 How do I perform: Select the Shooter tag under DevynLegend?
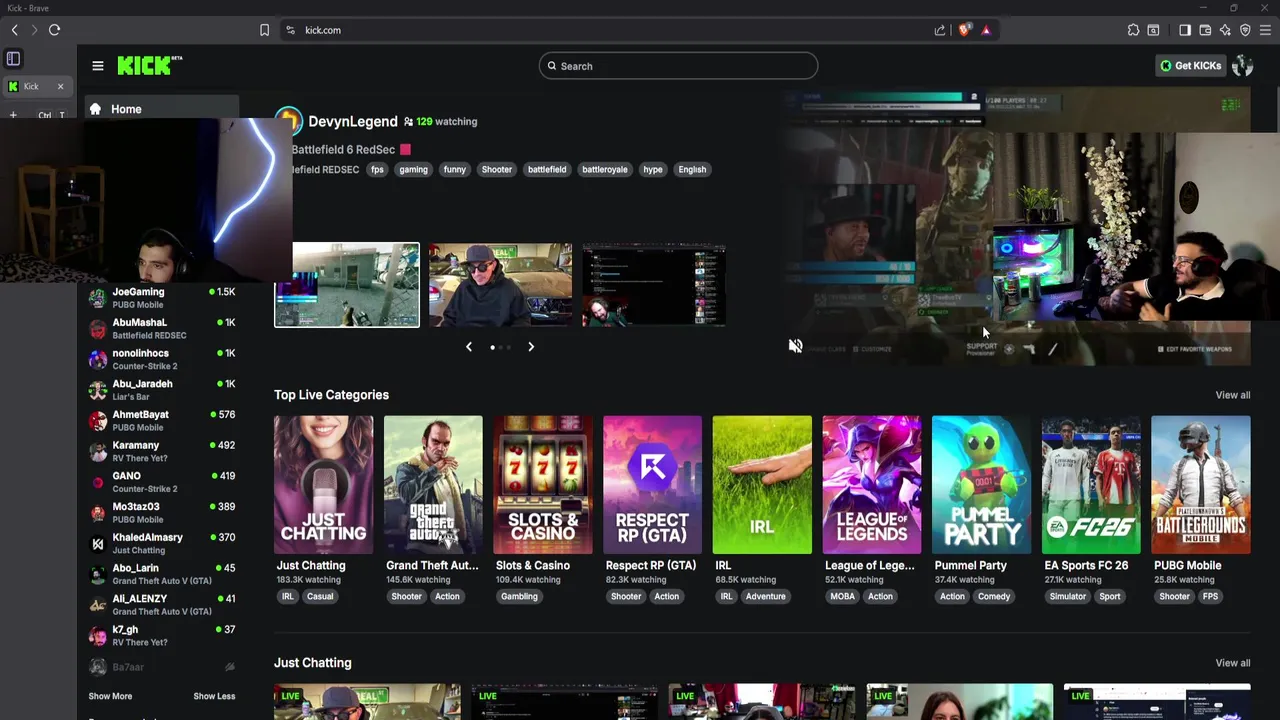497,170
